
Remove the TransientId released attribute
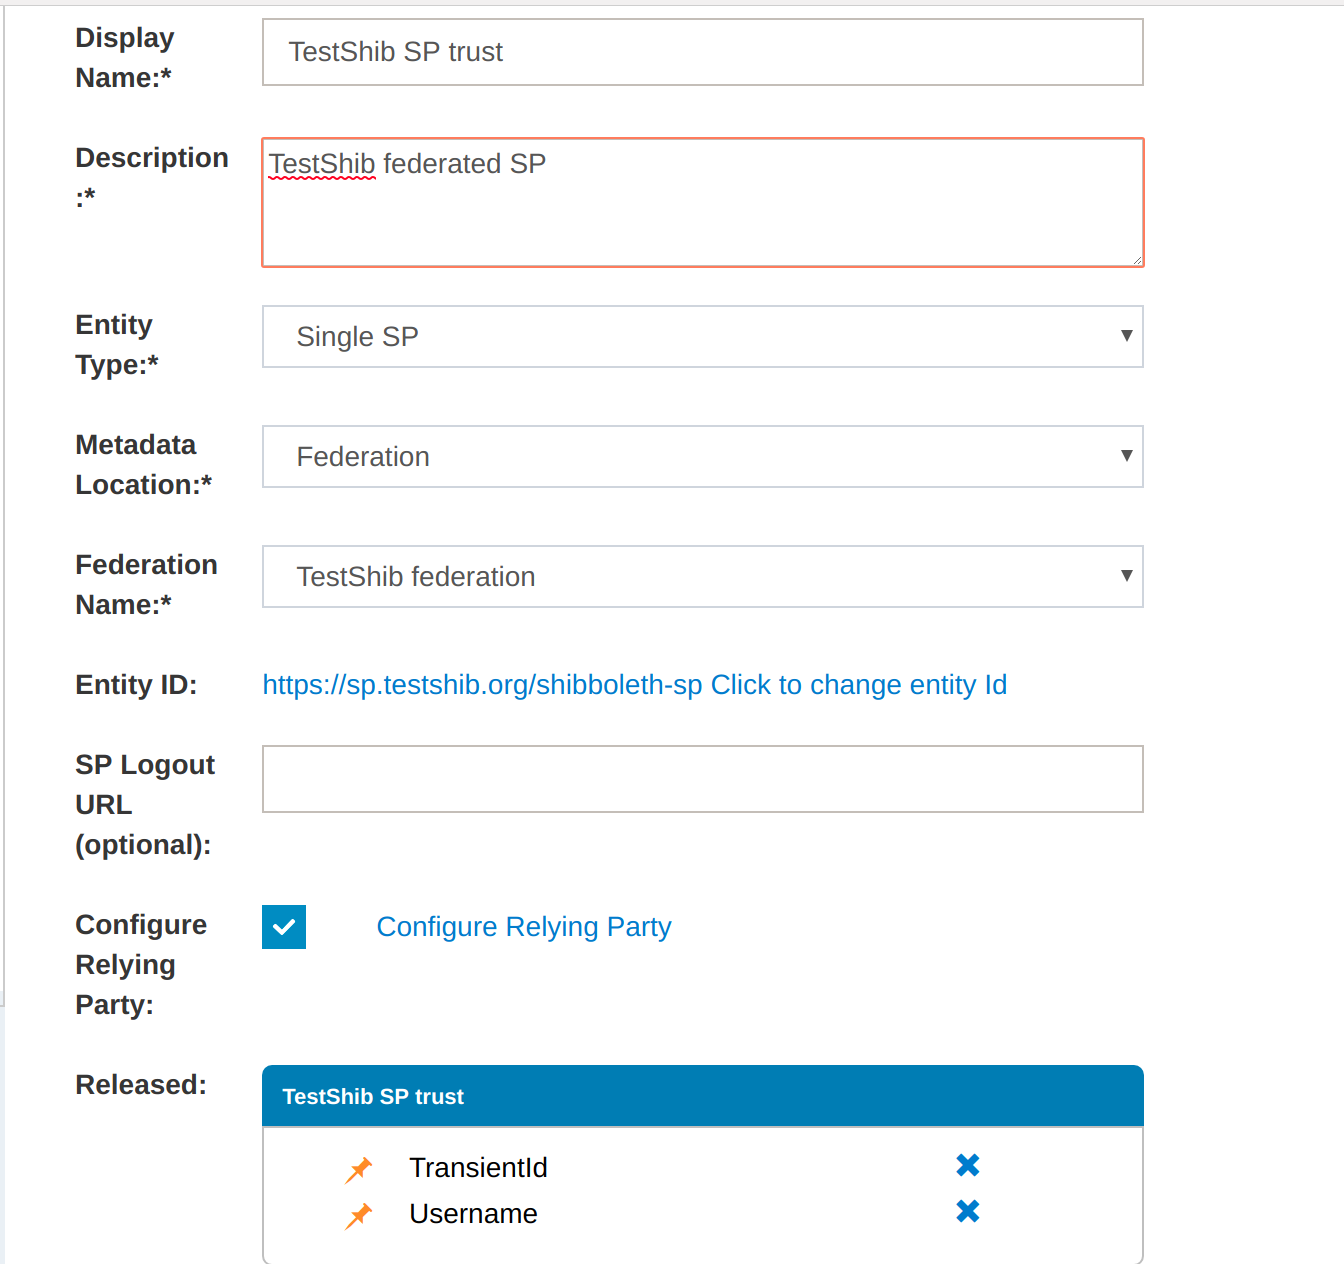tap(967, 1165)
